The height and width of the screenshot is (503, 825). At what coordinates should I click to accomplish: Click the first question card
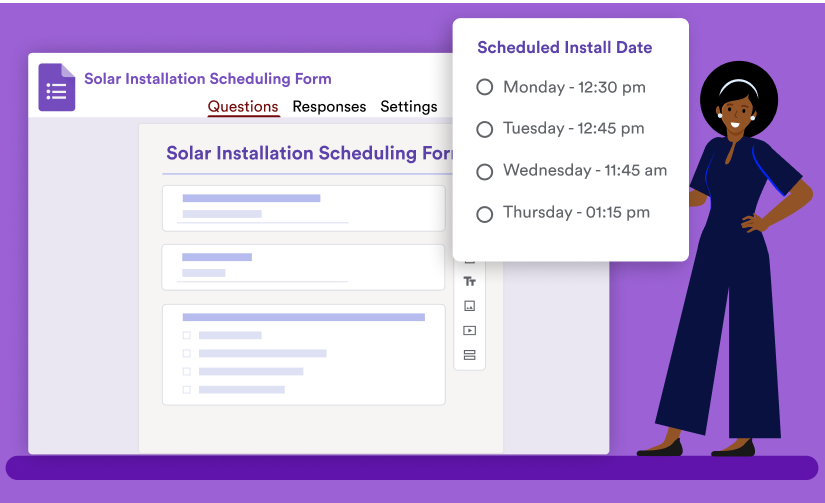click(x=303, y=208)
